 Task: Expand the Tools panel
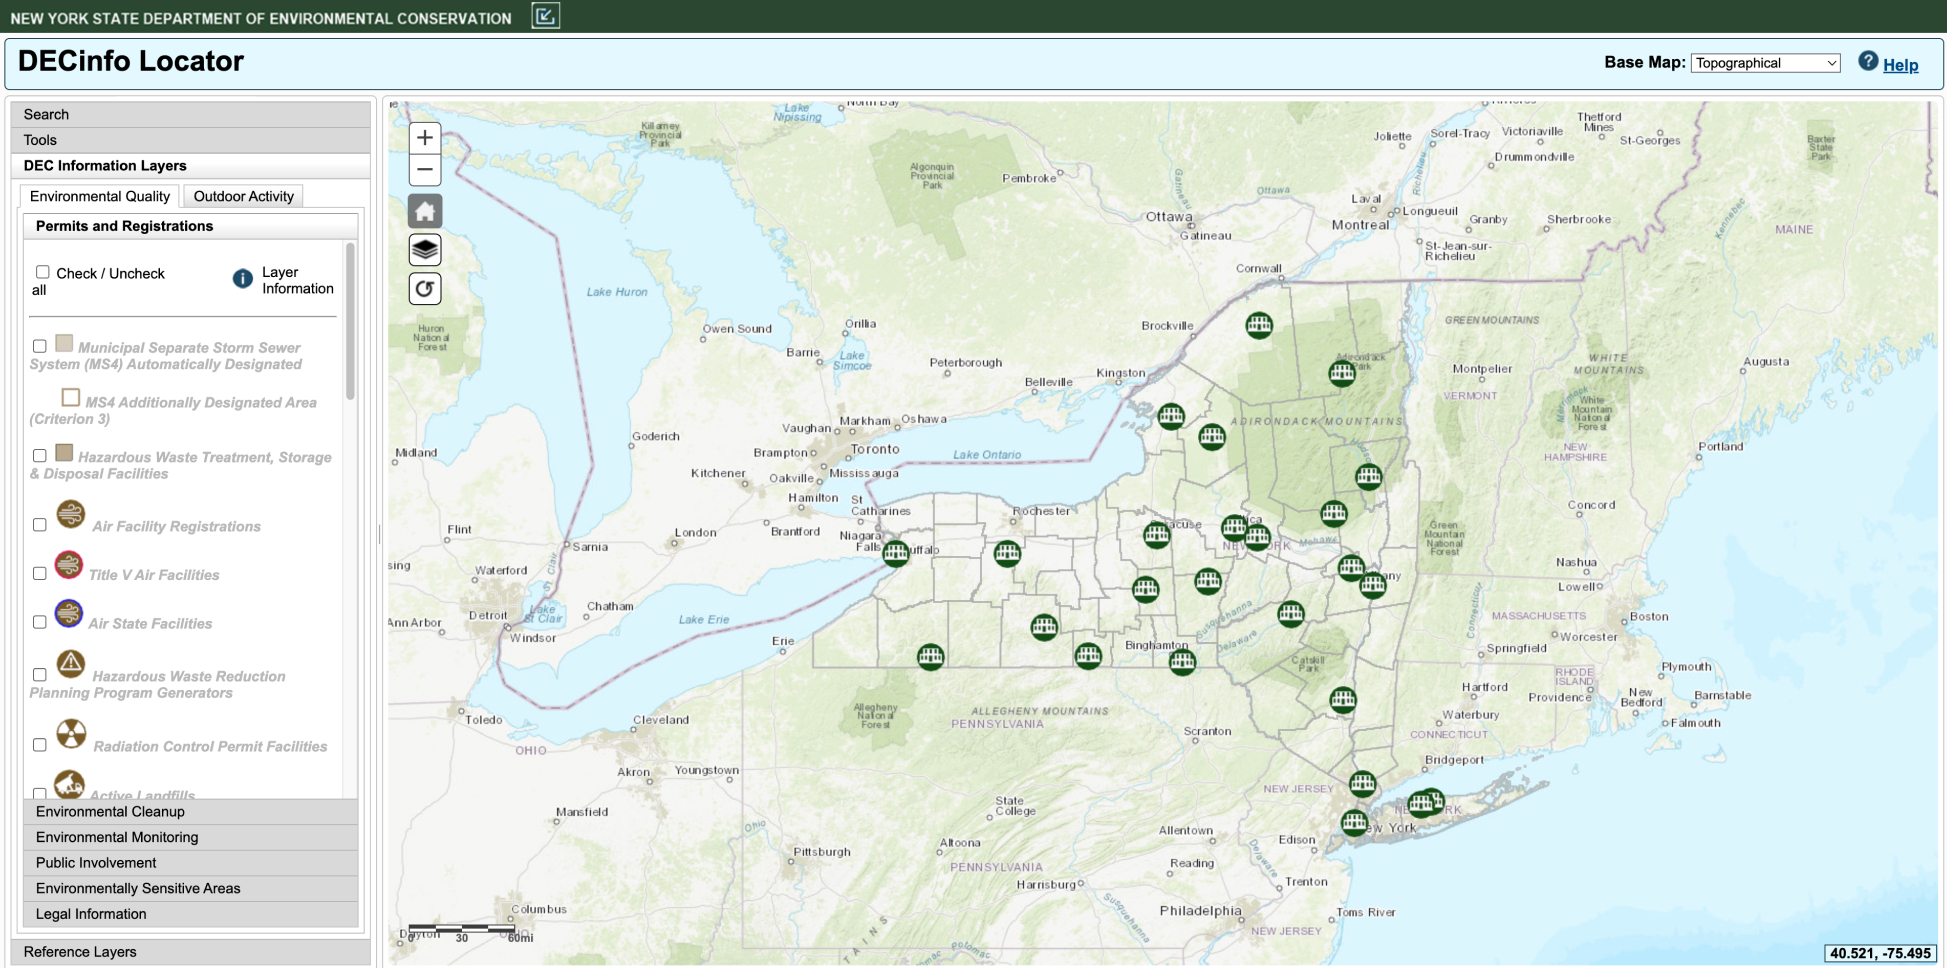(190, 140)
